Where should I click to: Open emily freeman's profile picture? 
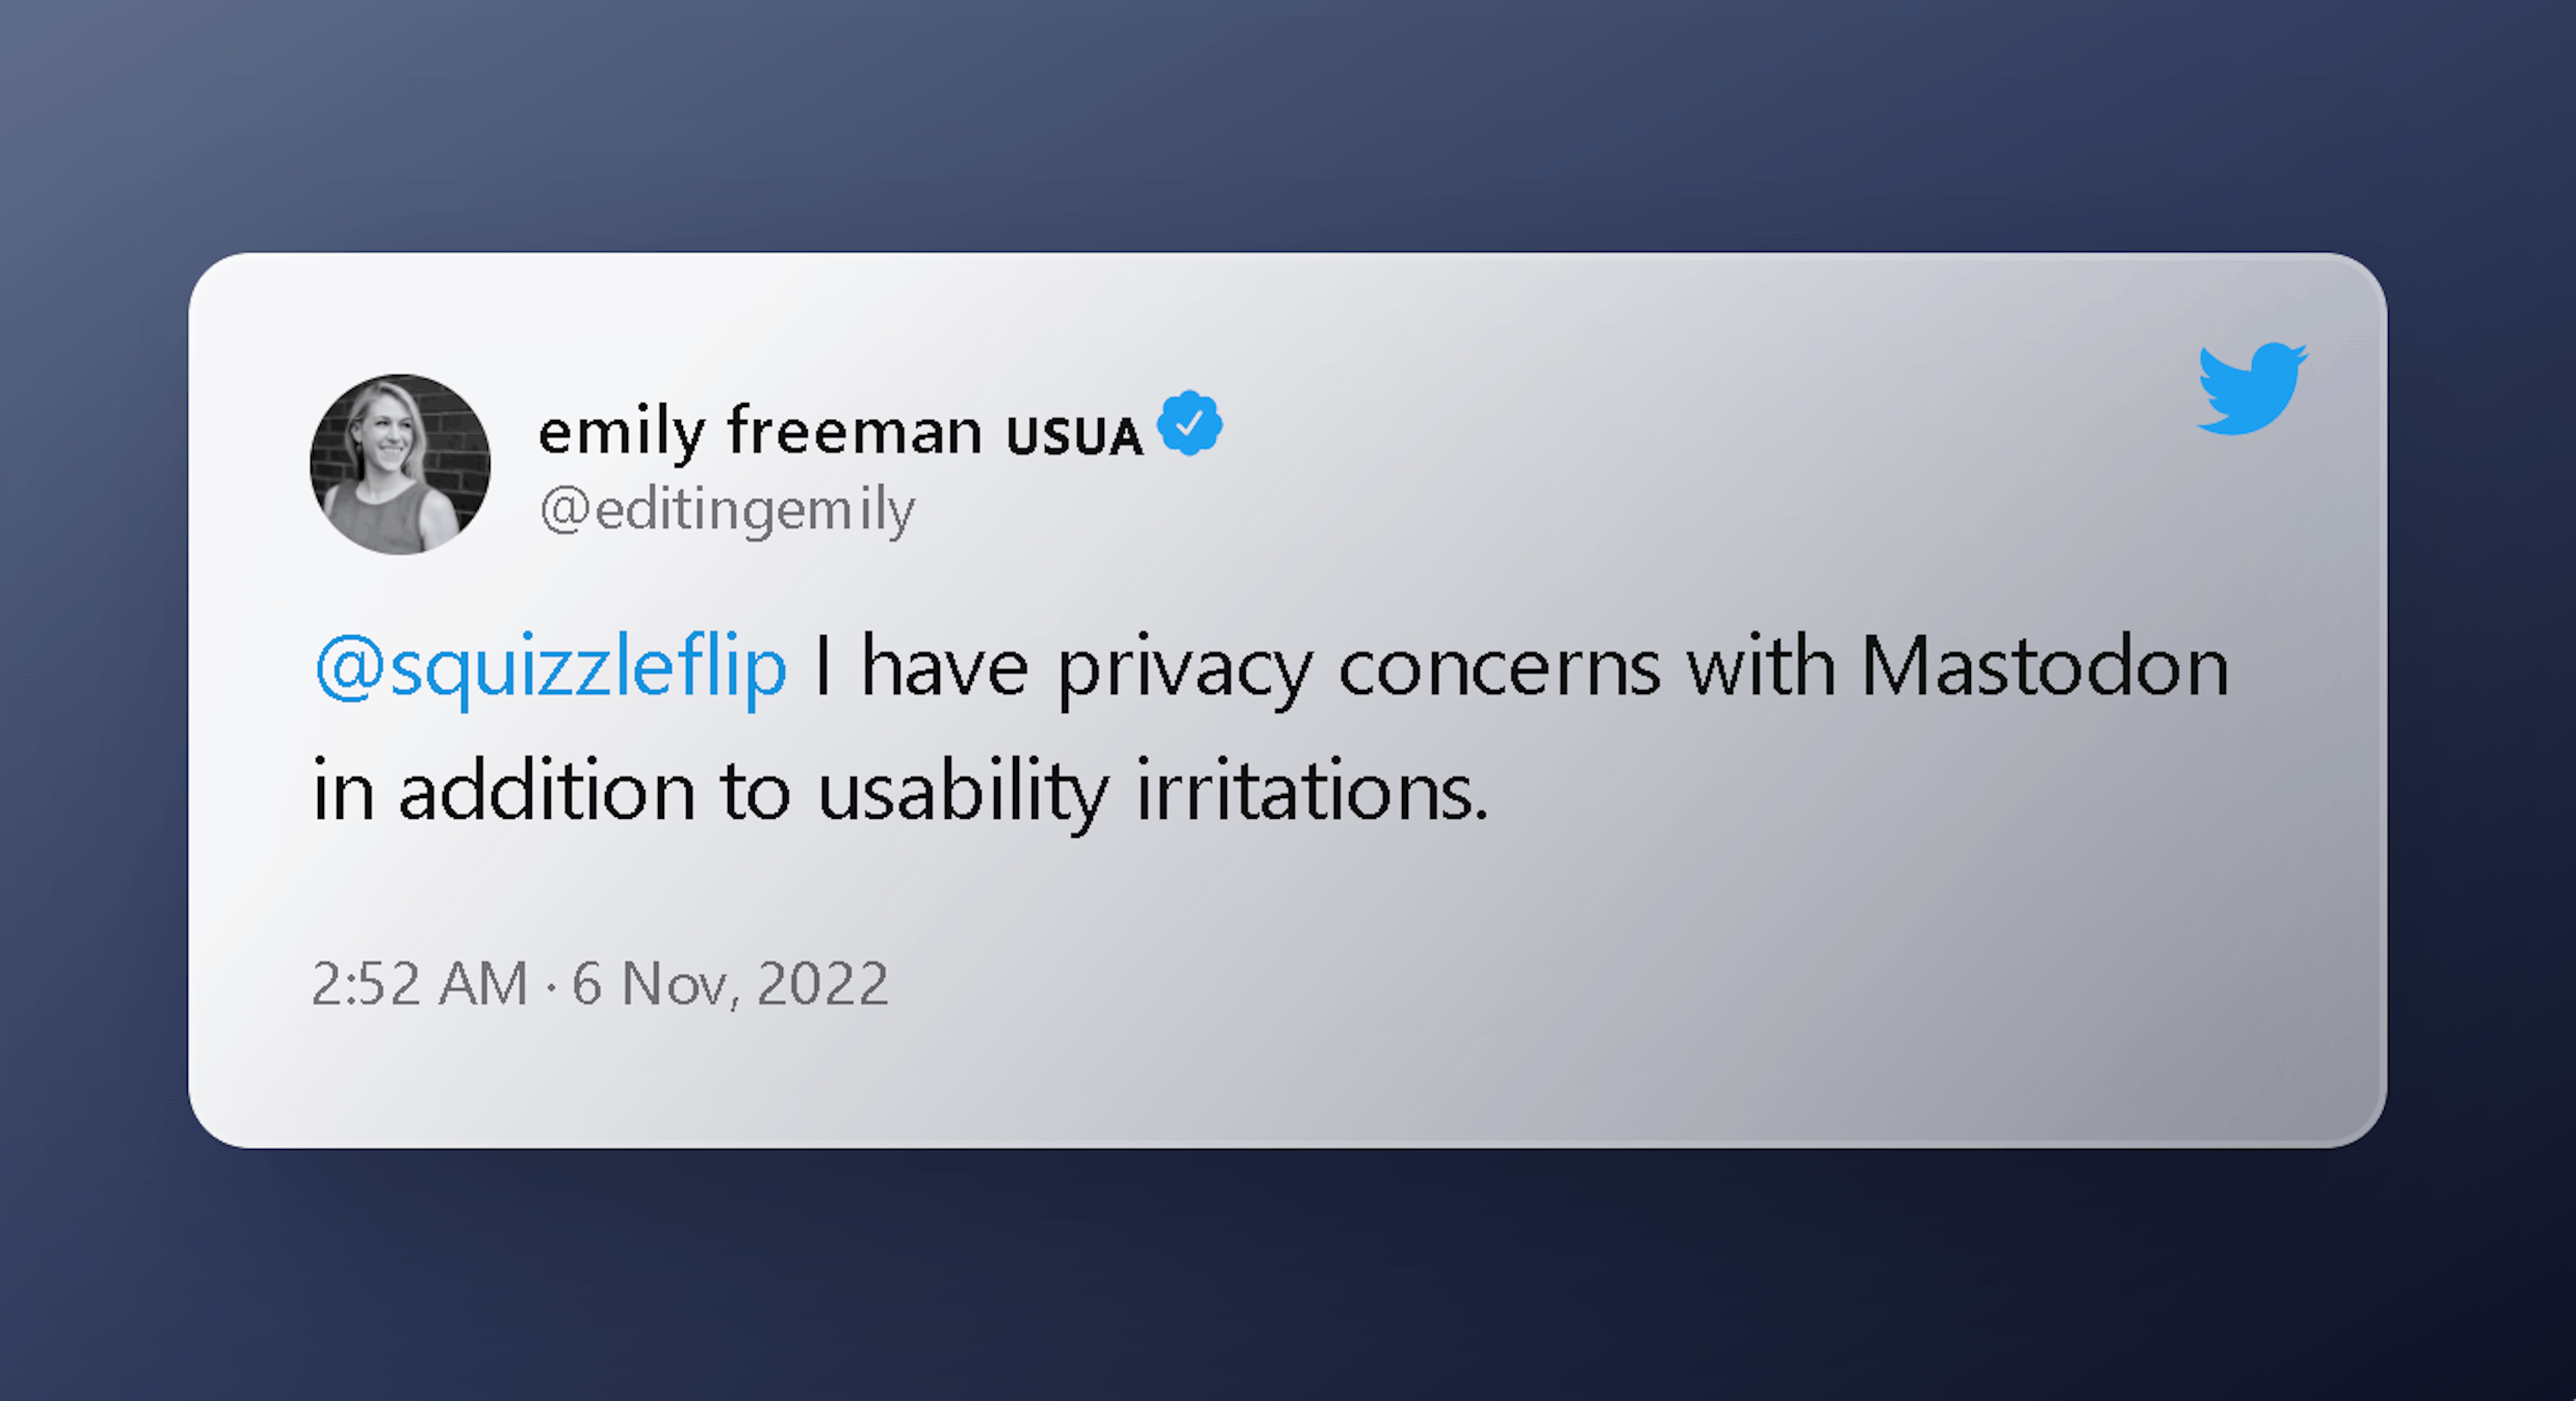400,464
